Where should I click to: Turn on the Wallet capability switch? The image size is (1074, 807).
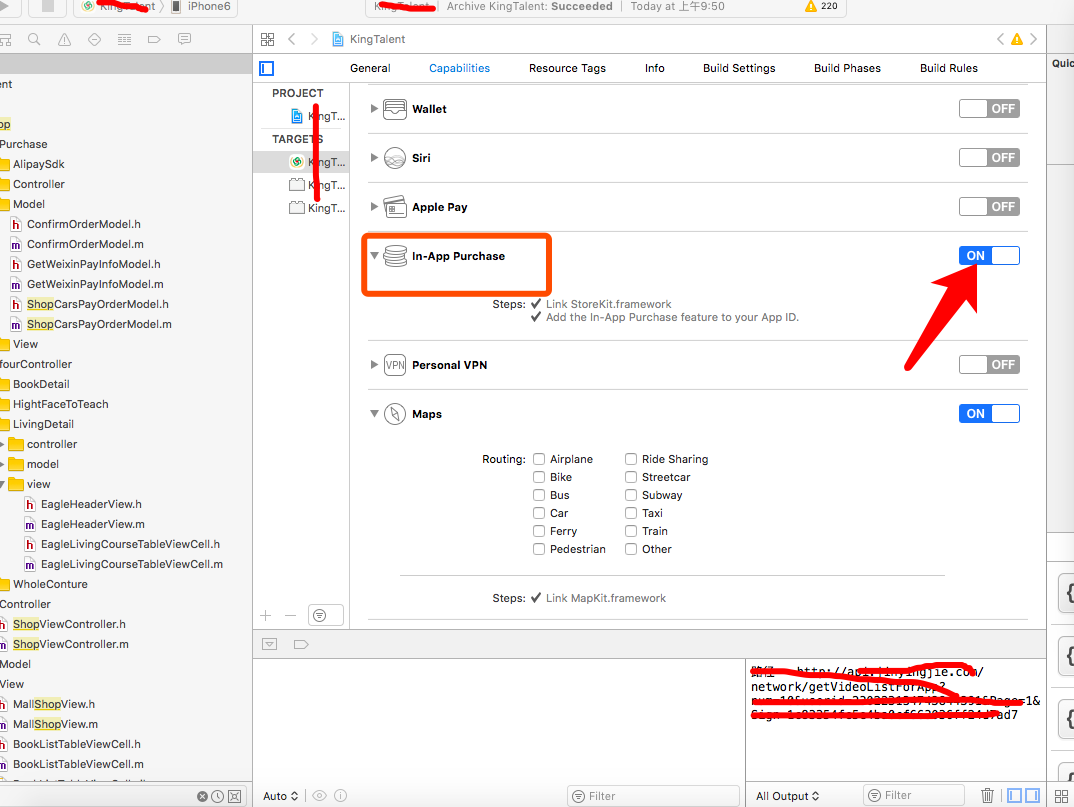[989, 108]
